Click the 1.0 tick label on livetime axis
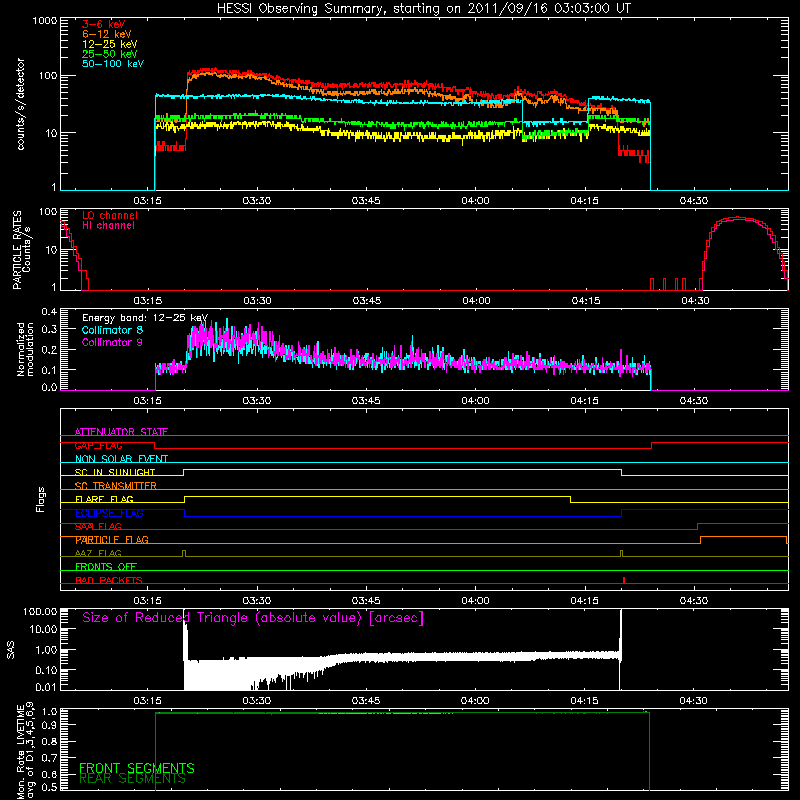Image resolution: width=800 pixels, height=800 pixels. (51, 711)
